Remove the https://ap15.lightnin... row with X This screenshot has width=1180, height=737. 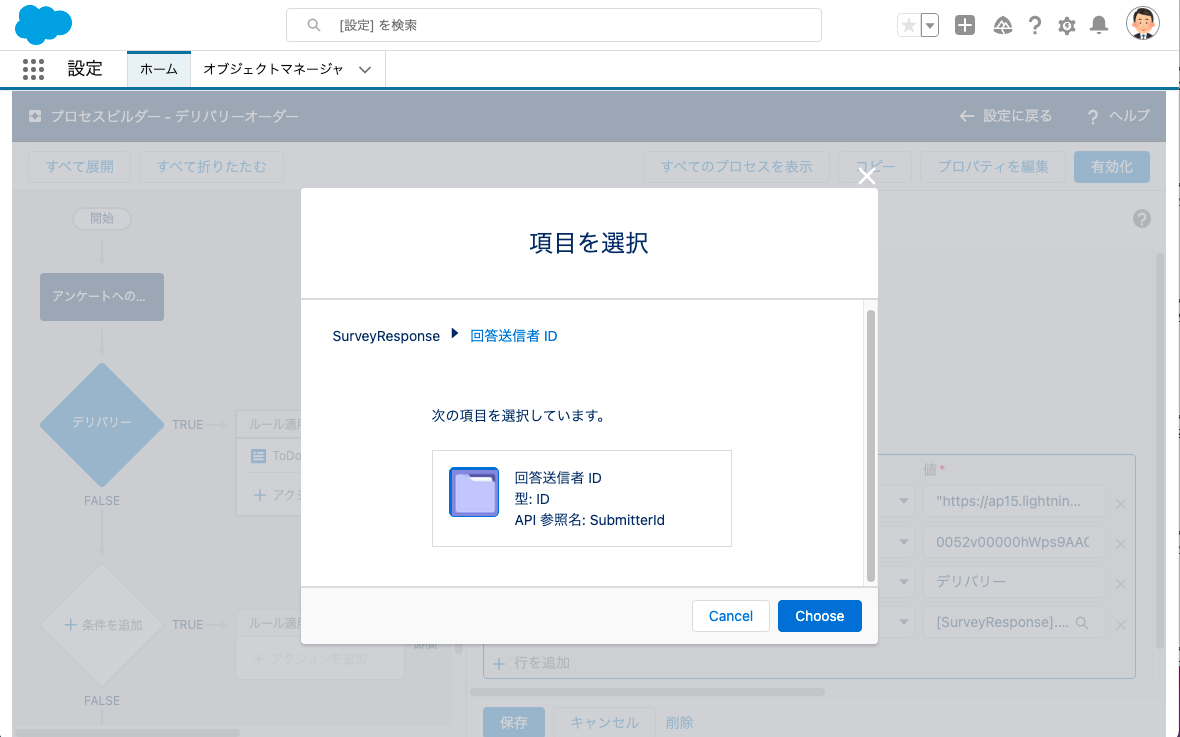[1121, 504]
